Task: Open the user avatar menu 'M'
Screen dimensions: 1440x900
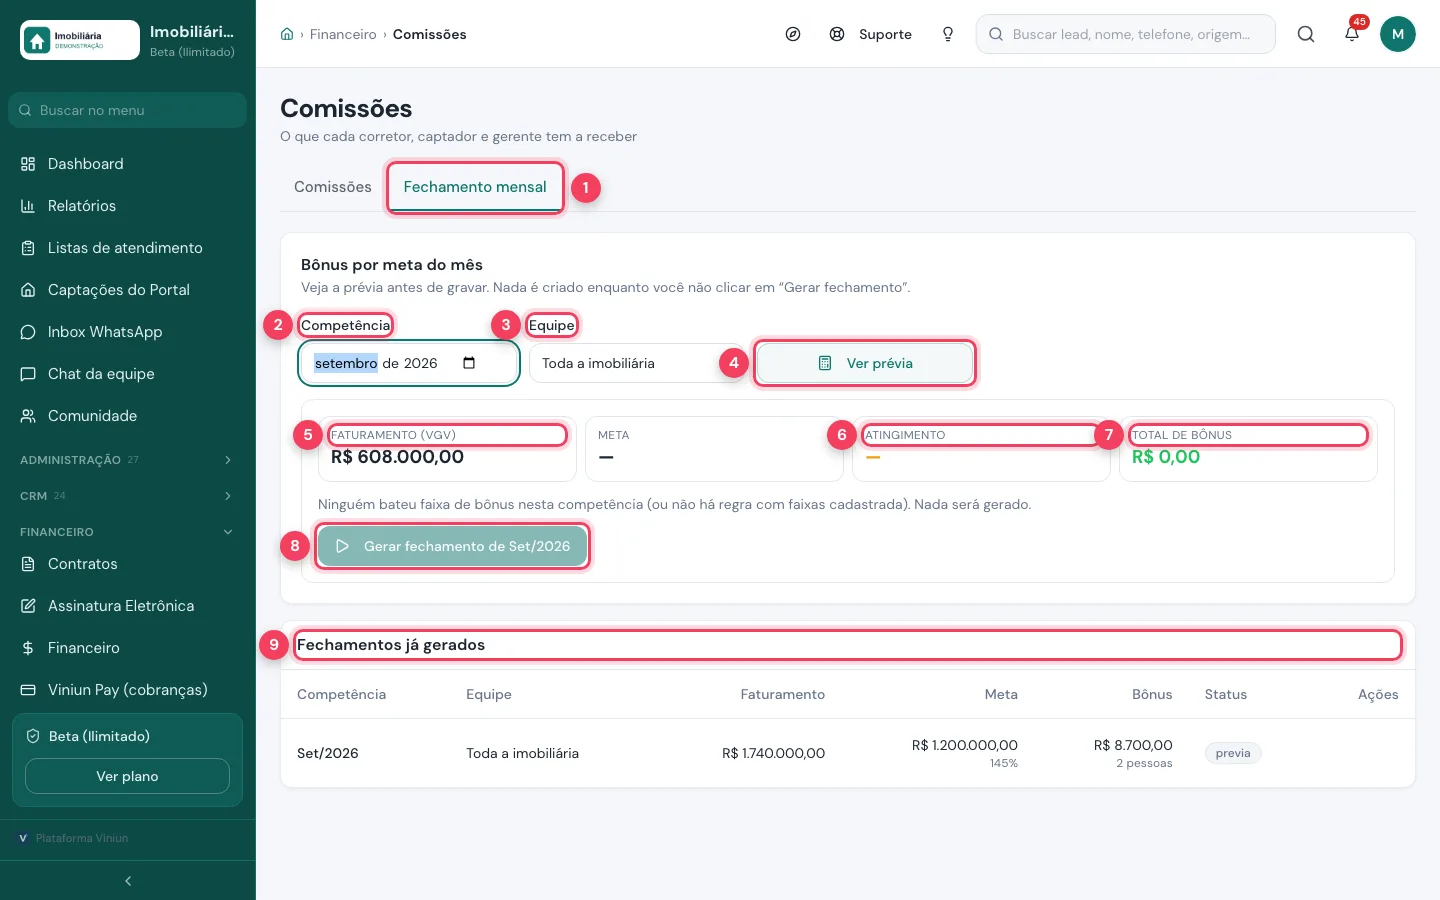Action: (x=1398, y=34)
